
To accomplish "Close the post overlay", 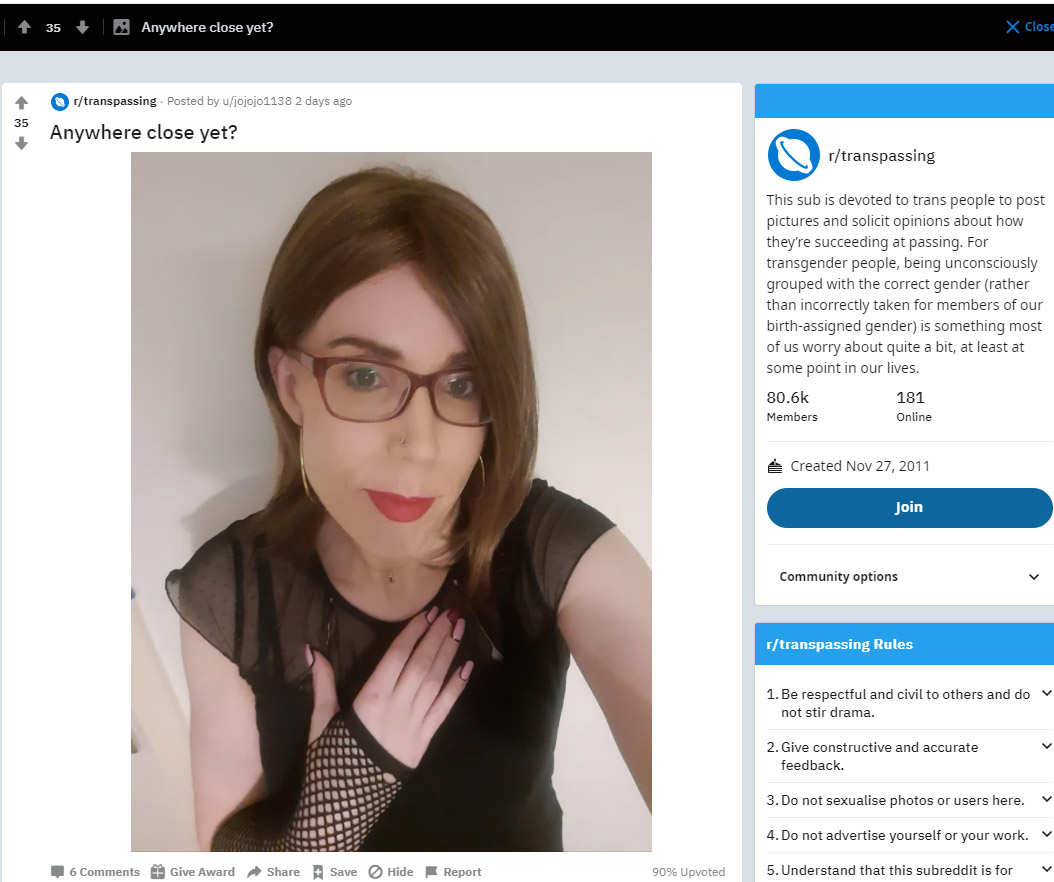I will 1030,27.
